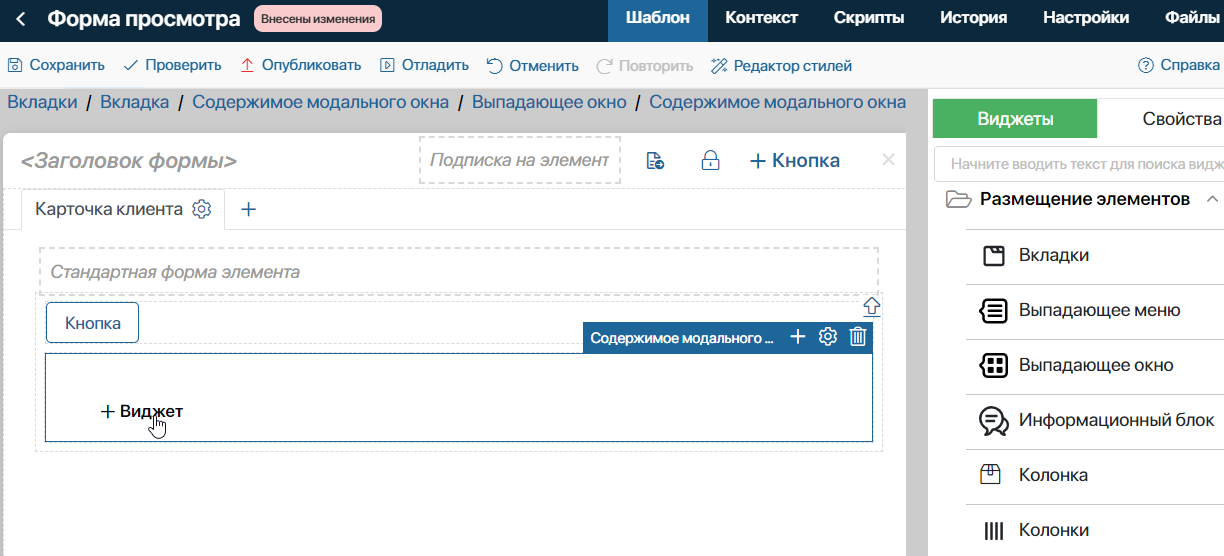Select the Карточка клиента tab
1224x556 pixels.
pos(109,209)
